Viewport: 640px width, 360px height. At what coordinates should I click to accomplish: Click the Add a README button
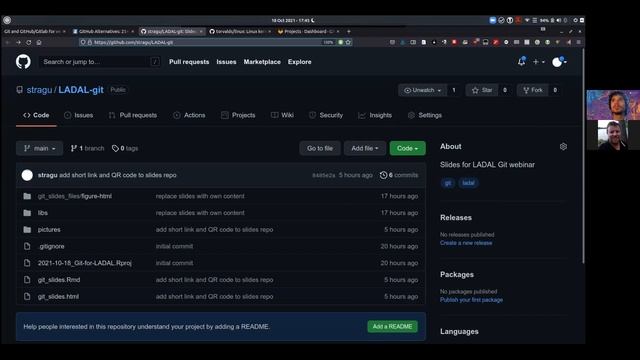click(392, 327)
